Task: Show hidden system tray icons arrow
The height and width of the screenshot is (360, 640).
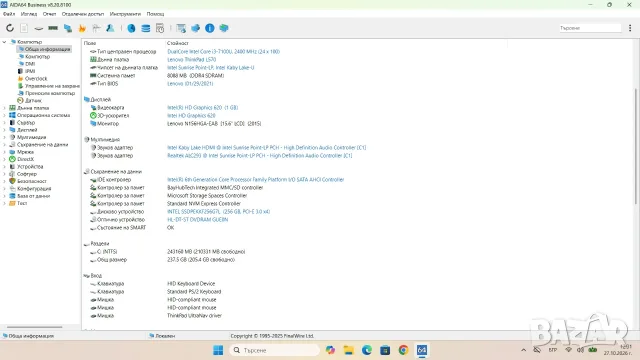Action: pyautogui.click(x=524, y=350)
